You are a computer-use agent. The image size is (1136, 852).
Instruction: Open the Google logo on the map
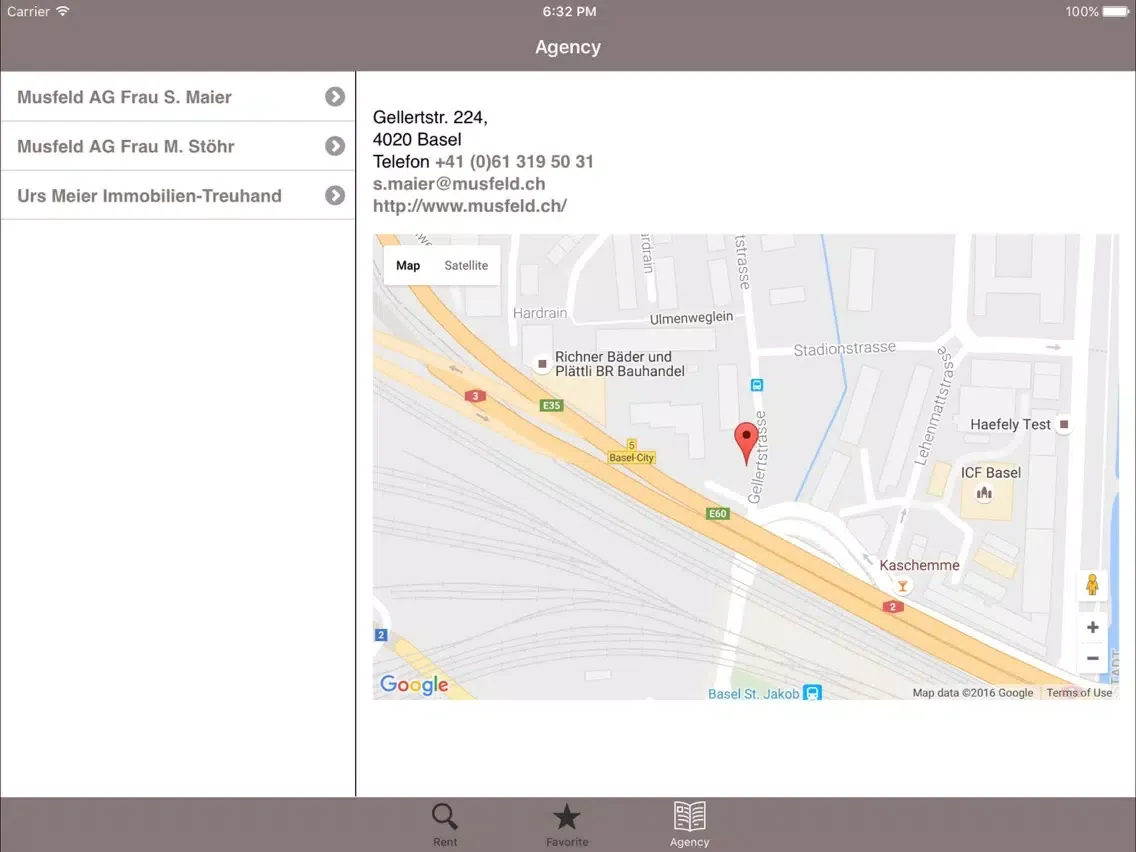point(414,685)
